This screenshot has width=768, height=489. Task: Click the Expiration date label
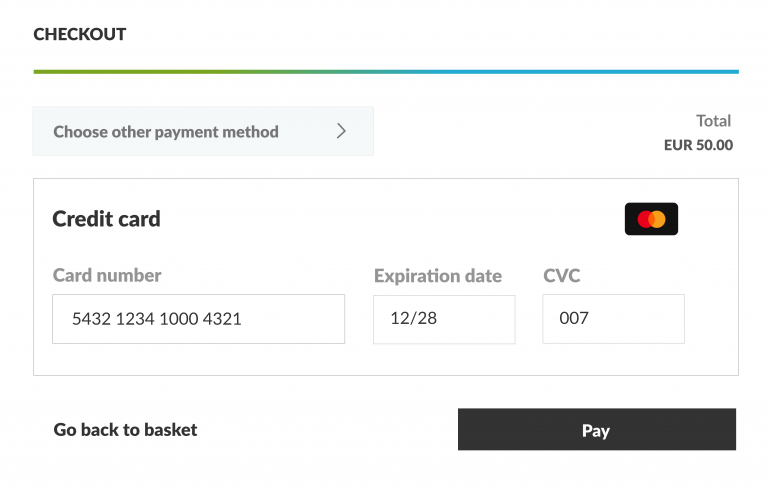click(438, 276)
